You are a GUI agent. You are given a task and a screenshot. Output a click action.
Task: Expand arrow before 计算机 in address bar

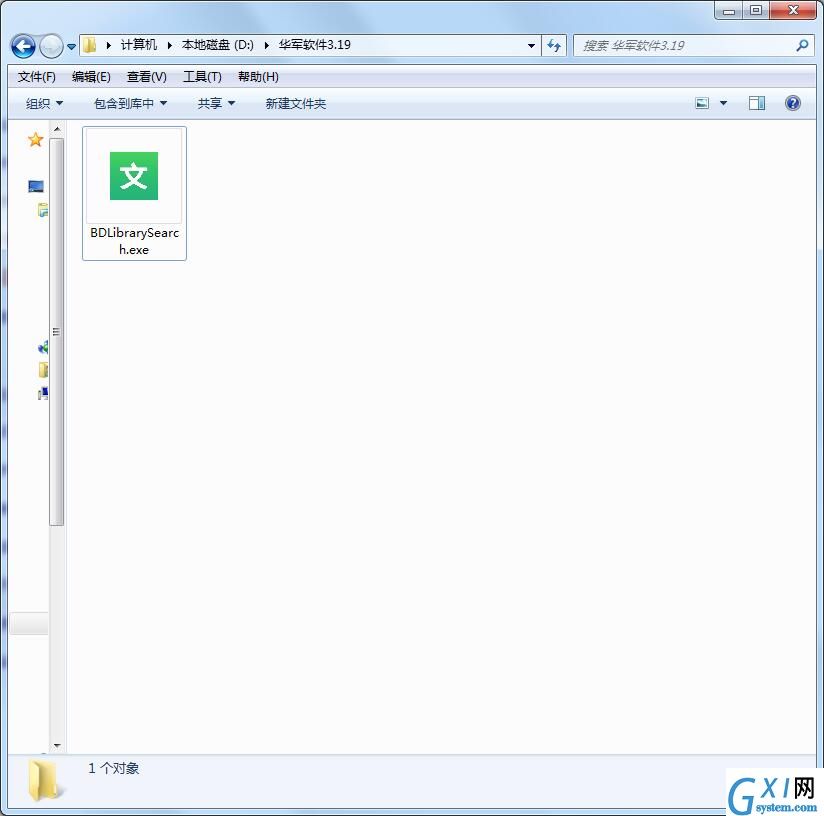109,45
